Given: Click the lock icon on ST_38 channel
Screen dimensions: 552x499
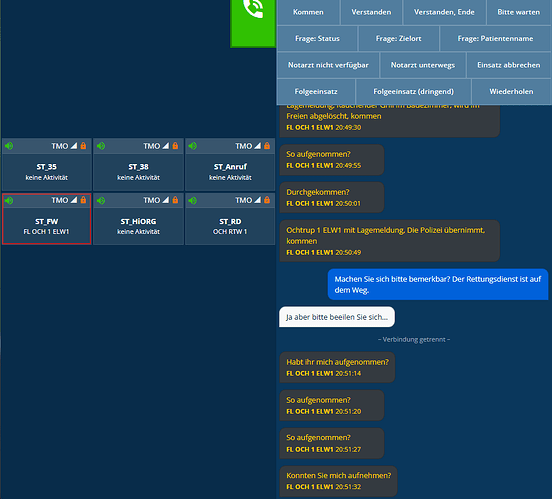Looking at the screenshot, I should [x=175, y=146].
